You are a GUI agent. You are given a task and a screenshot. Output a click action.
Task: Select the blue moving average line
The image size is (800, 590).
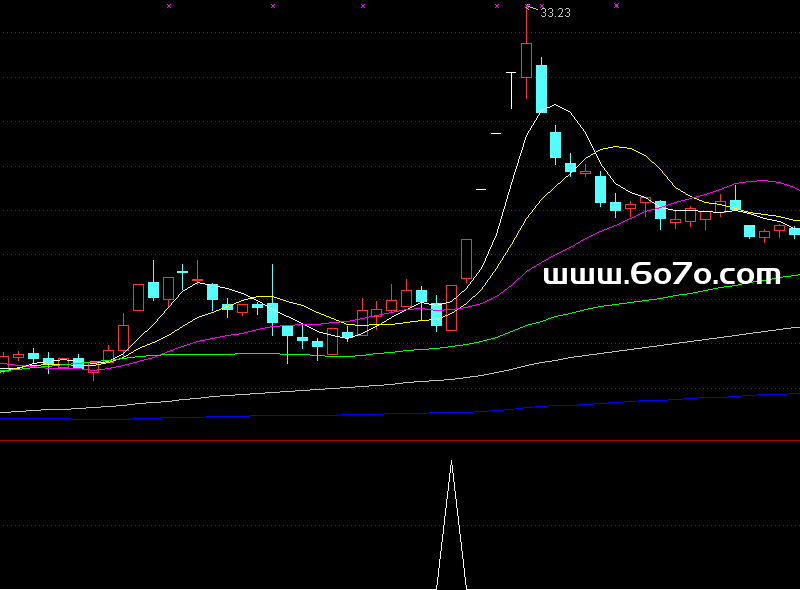600,403
